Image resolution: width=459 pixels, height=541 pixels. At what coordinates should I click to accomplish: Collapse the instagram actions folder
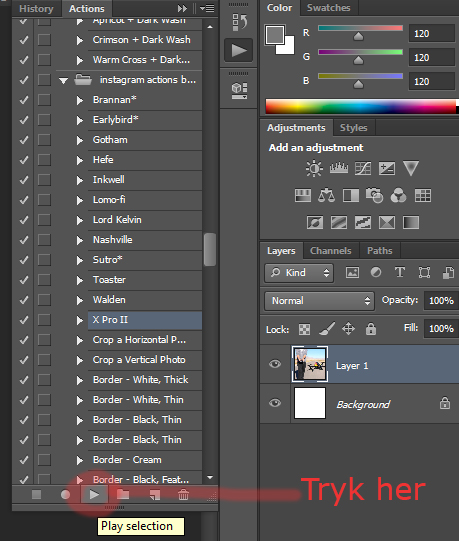(x=63, y=81)
